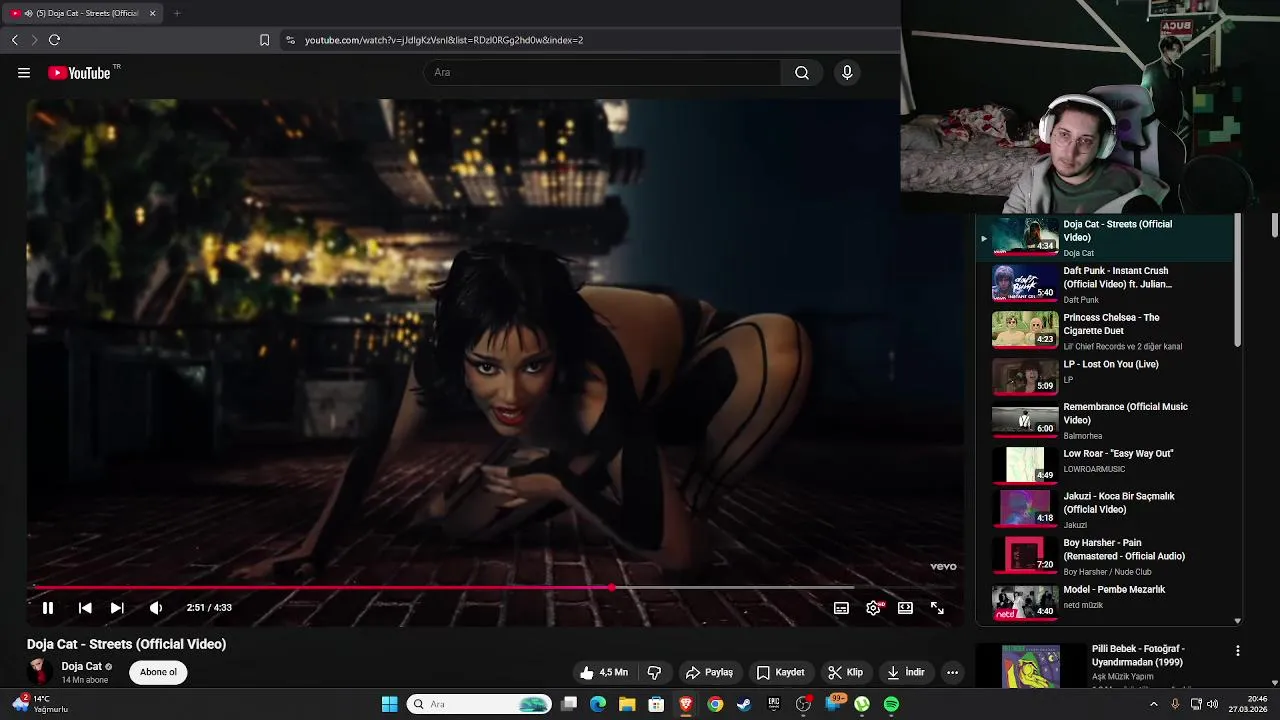
Task: Open the Windows Start menu
Action: 389,704
